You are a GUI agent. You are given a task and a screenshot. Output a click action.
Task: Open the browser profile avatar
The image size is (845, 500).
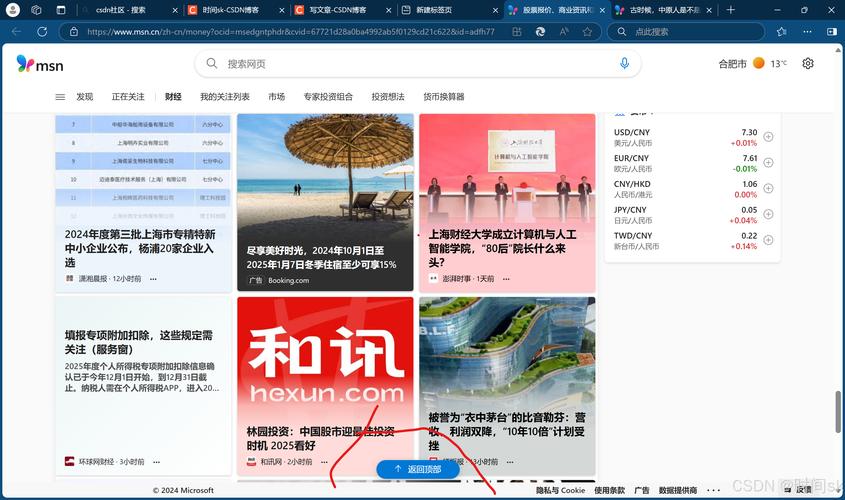click(12, 9)
